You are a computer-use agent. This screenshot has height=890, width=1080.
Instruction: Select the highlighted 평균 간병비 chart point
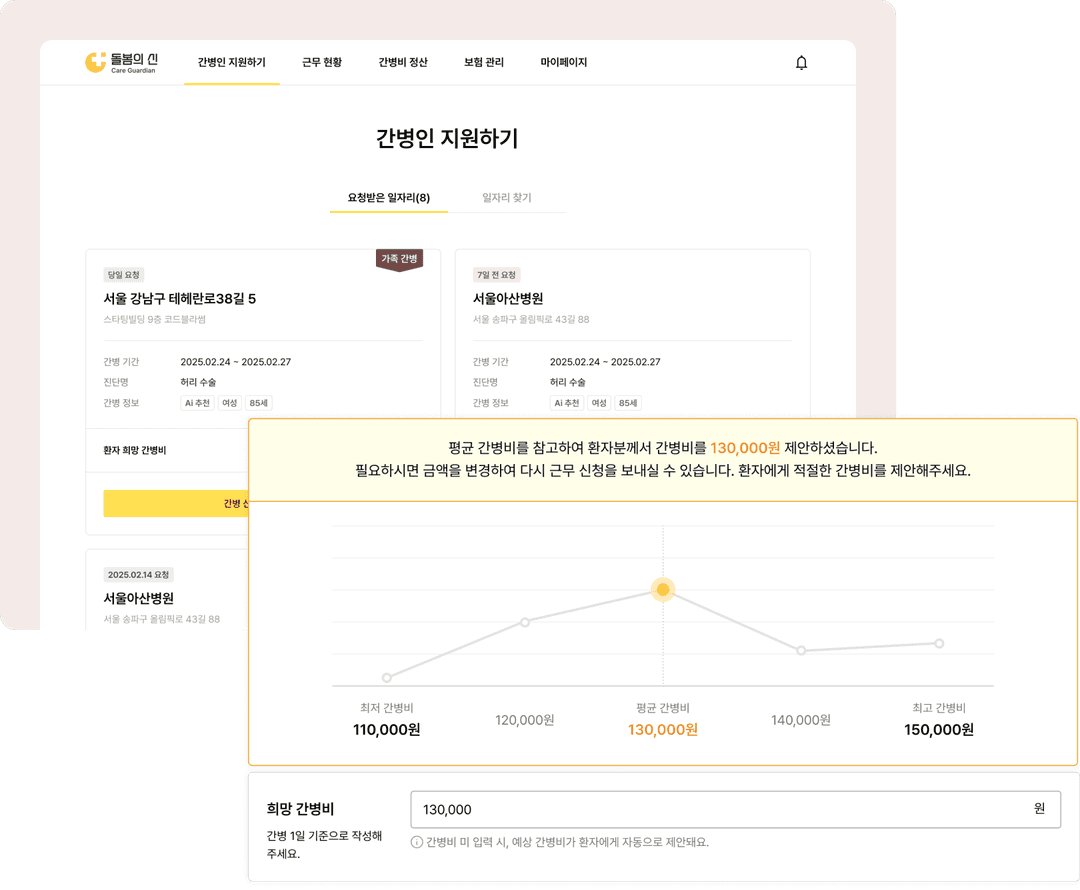click(662, 589)
